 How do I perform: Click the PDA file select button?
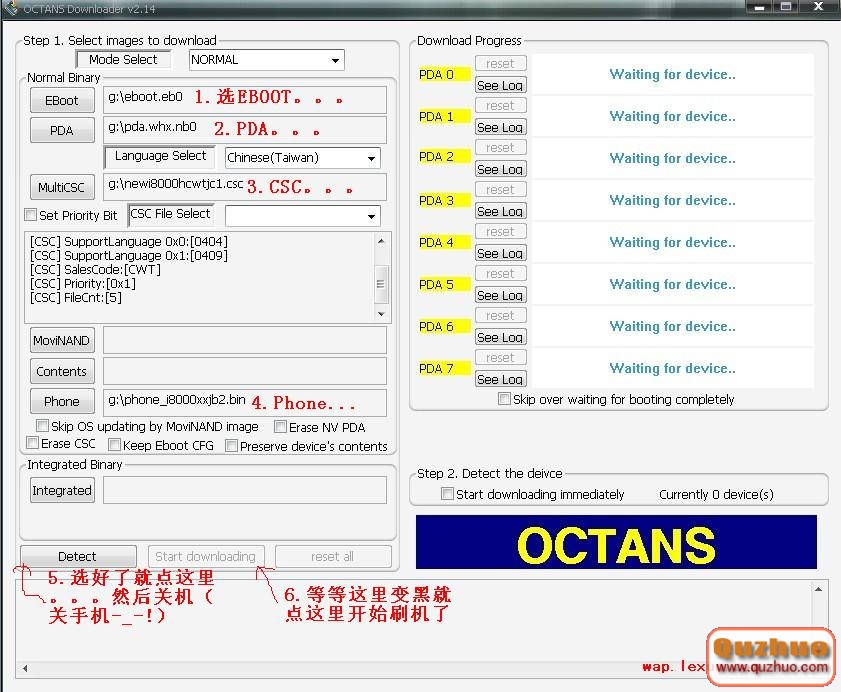pyautogui.click(x=62, y=130)
